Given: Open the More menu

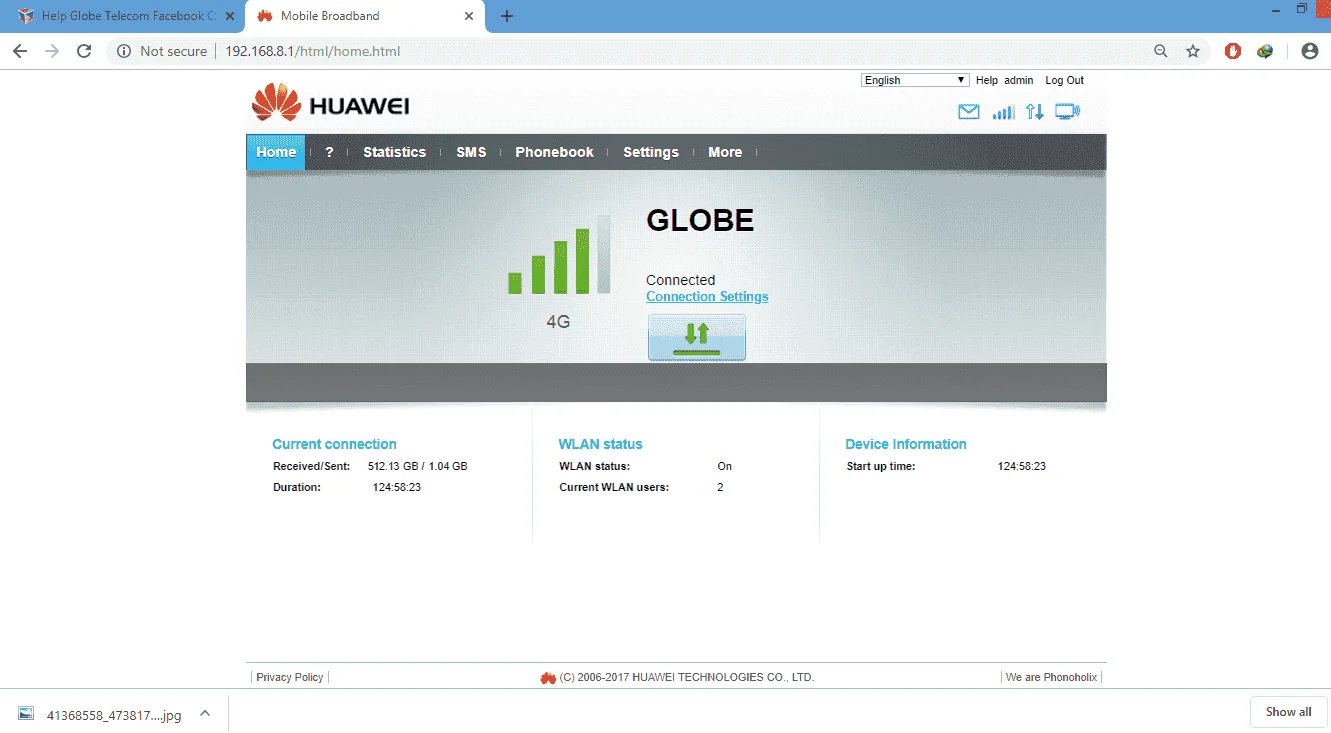Looking at the screenshot, I should point(725,152).
